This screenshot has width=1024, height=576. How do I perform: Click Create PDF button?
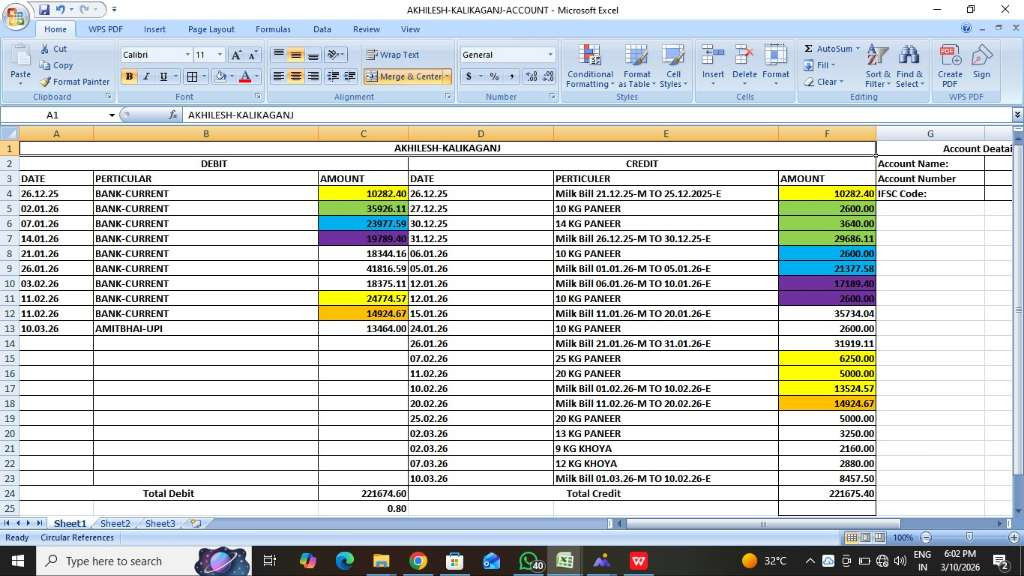tap(950, 66)
